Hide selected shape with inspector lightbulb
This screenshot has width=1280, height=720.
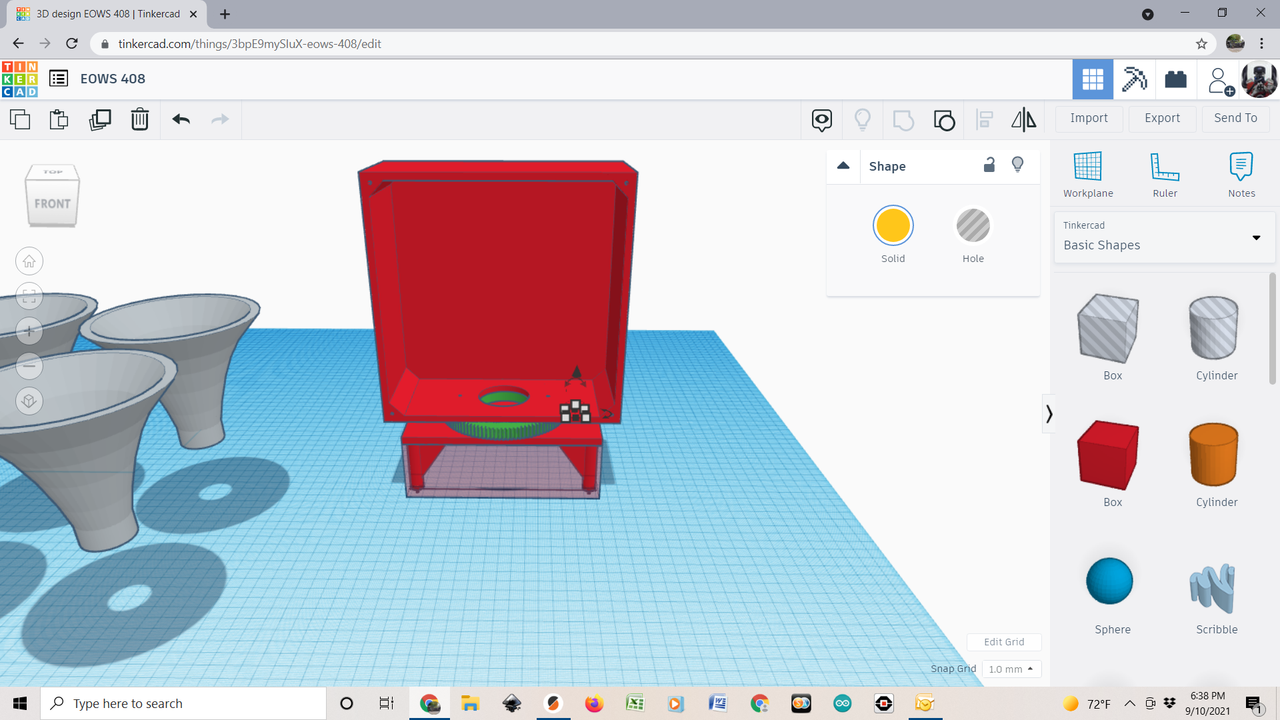click(1018, 165)
